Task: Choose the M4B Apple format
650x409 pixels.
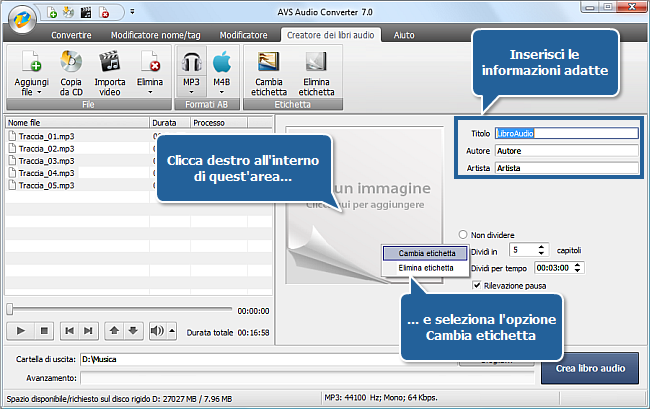Action: coord(221,62)
